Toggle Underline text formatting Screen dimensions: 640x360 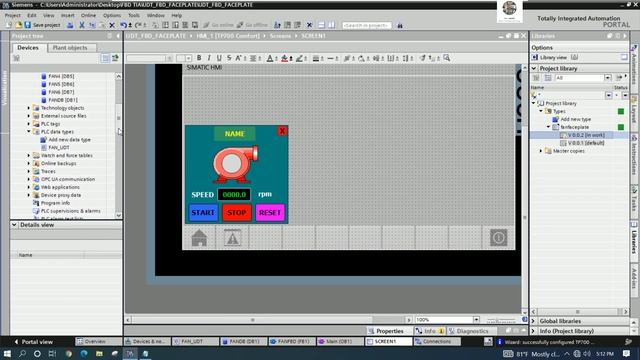tap(219, 58)
